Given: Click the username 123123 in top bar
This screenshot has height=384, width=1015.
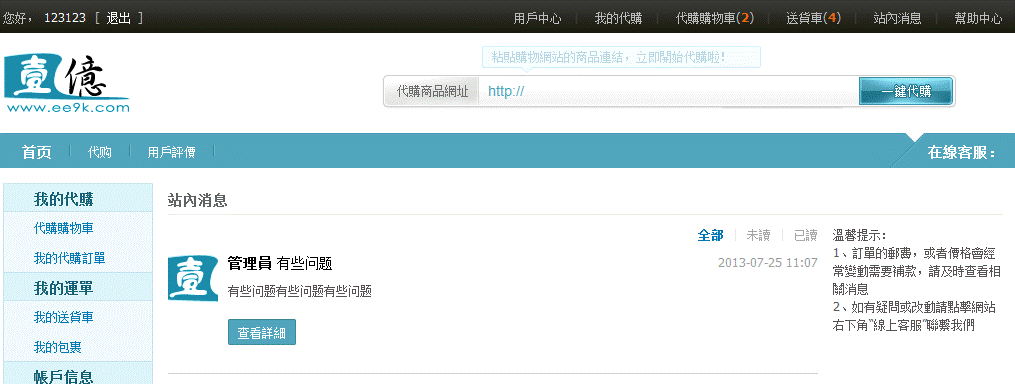Looking at the screenshot, I should pos(65,18).
